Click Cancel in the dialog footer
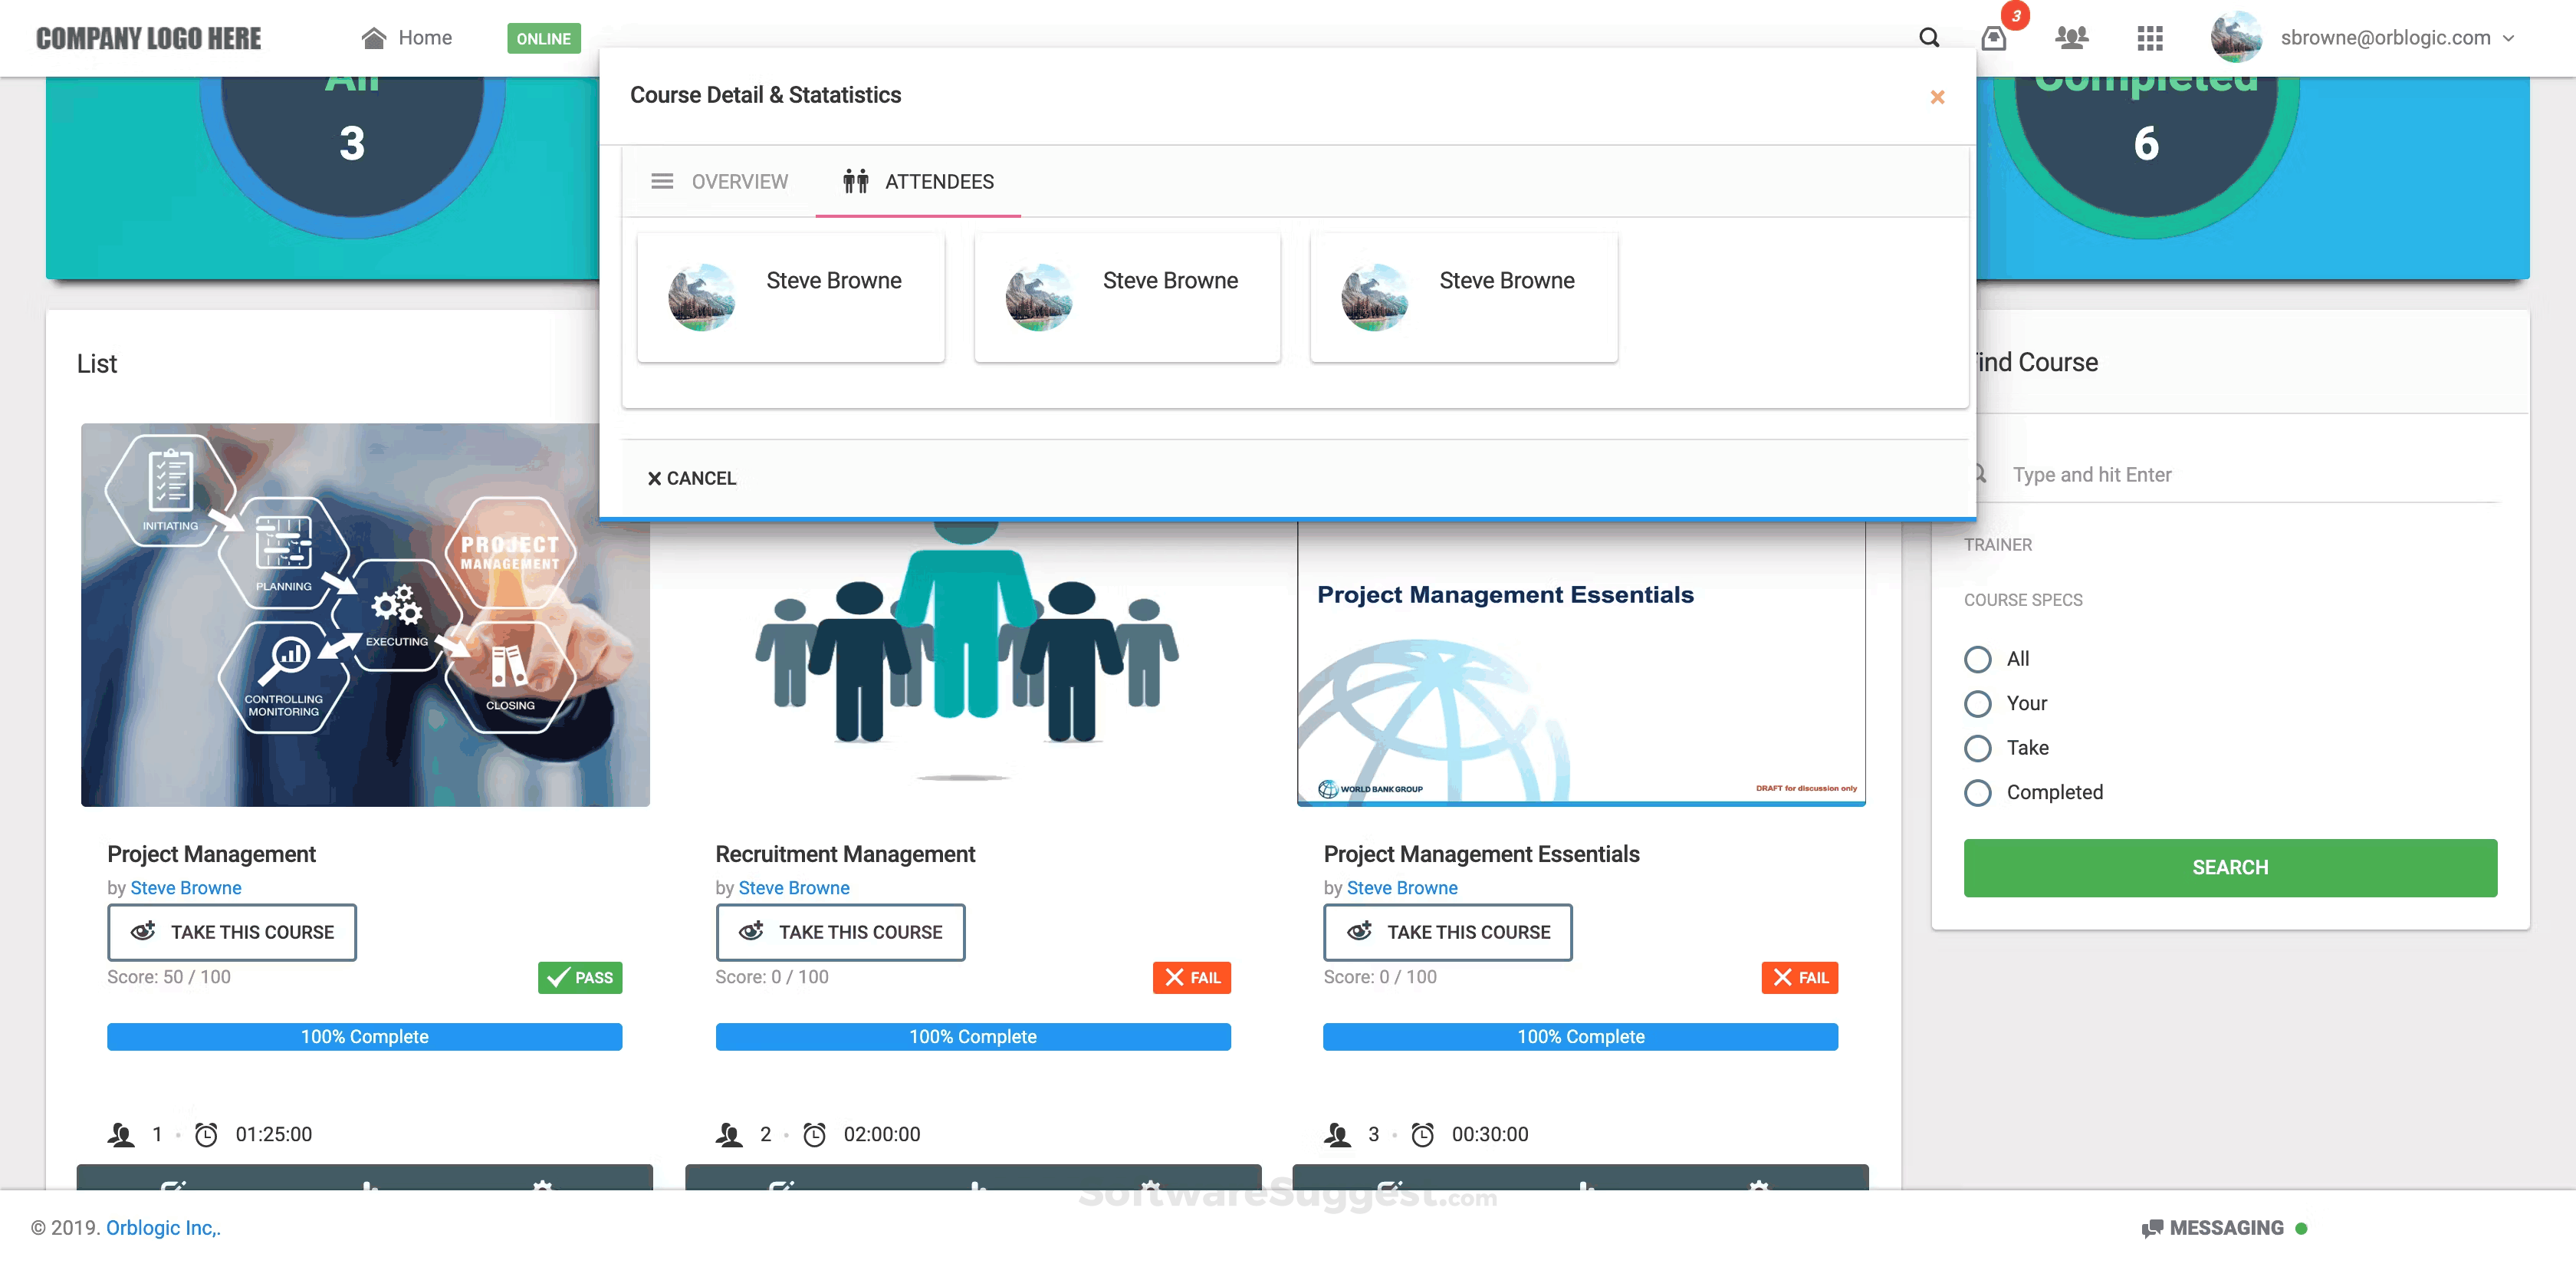The height and width of the screenshot is (1267, 2576). point(691,478)
